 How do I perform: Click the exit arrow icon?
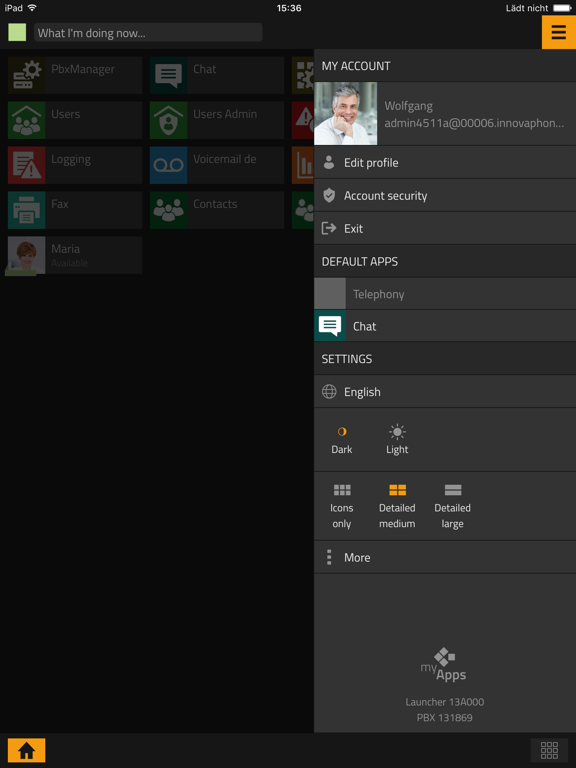point(329,228)
